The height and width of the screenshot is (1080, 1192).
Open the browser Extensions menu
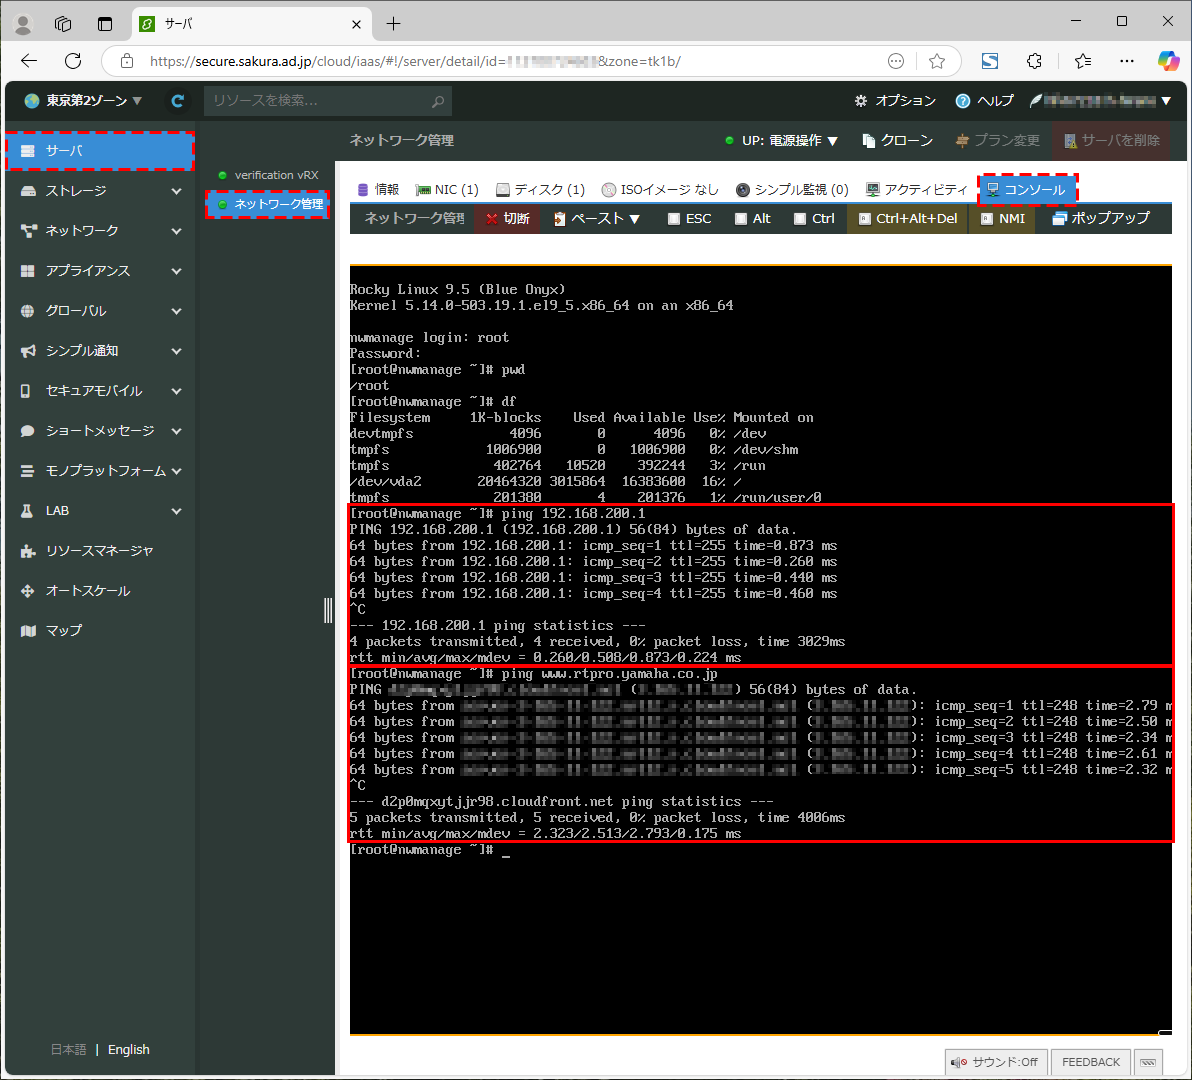point(1034,61)
